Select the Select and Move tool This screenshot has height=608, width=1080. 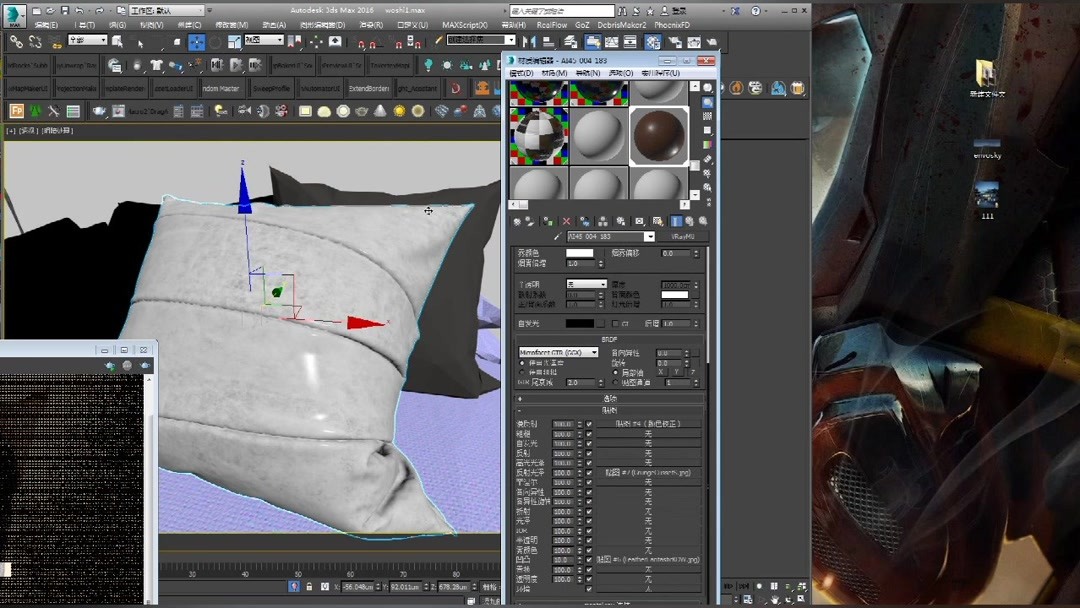[x=198, y=41]
